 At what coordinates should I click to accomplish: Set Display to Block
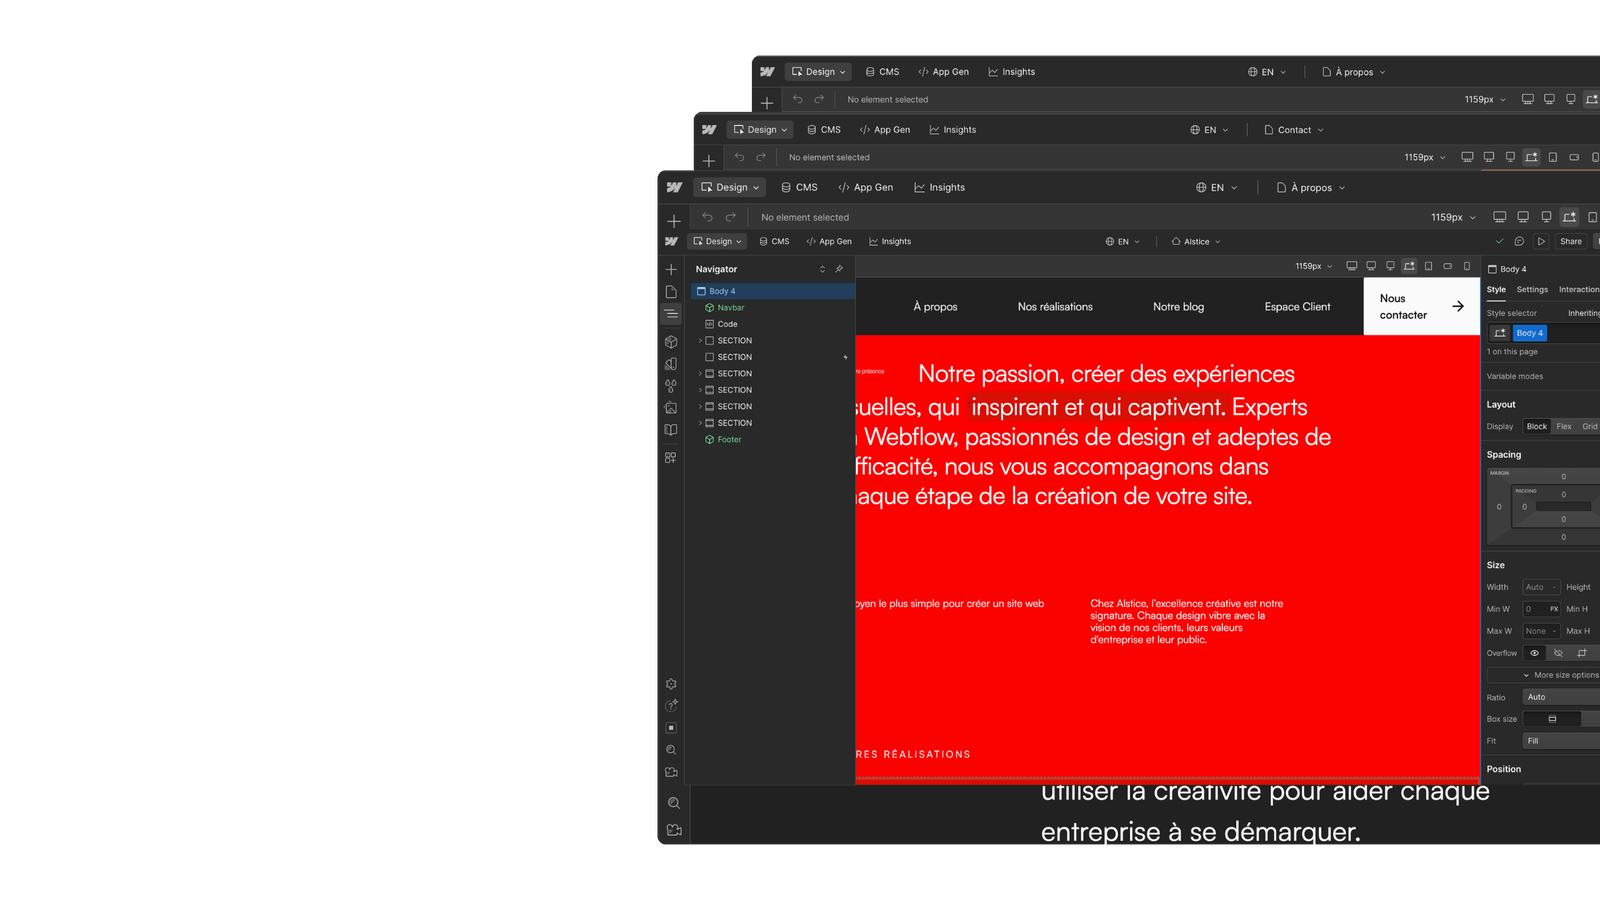point(1537,427)
